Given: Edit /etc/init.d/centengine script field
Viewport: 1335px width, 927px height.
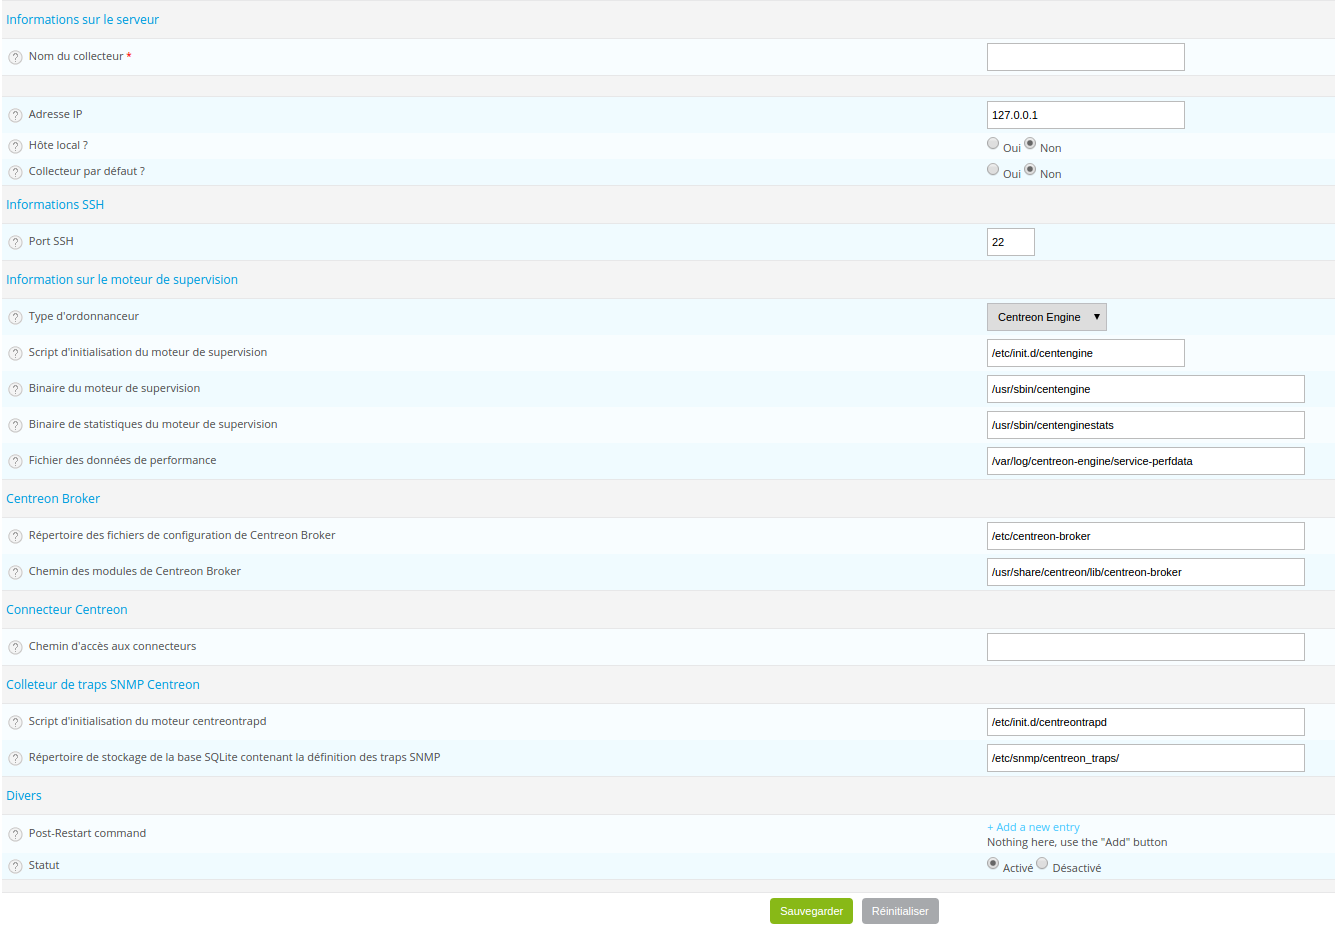Looking at the screenshot, I should pyautogui.click(x=1085, y=353).
